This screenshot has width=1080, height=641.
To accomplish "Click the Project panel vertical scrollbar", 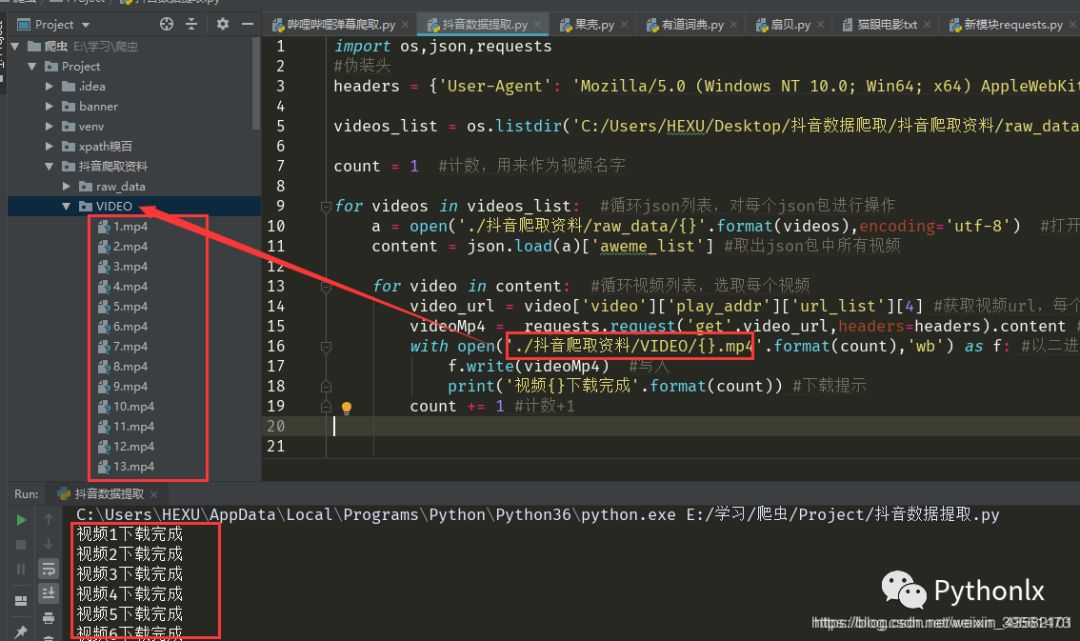I will 256,83.
